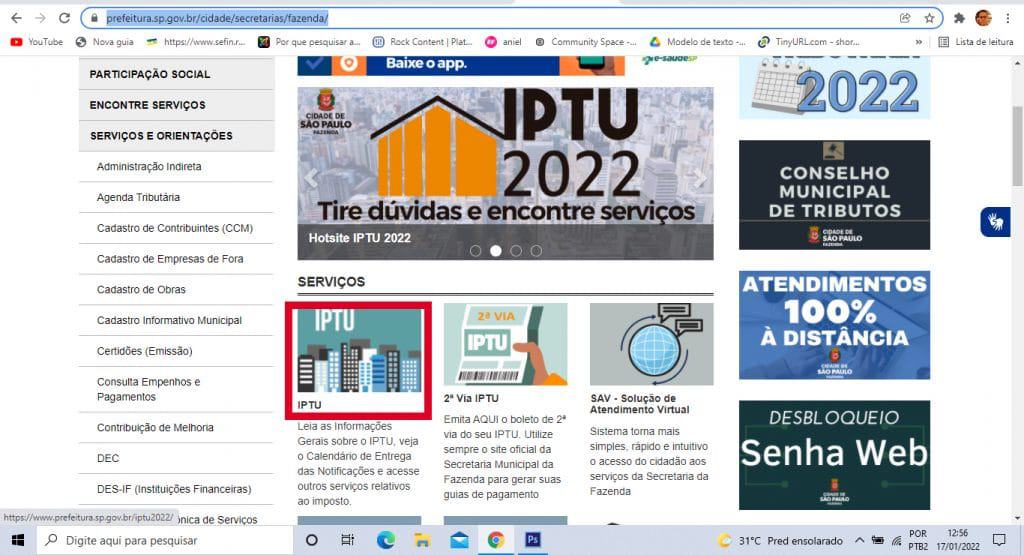This screenshot has height=555, width=1024.
Task: Open Conselho Municipal de Tributos banner
Action: (x=835, y=195)
